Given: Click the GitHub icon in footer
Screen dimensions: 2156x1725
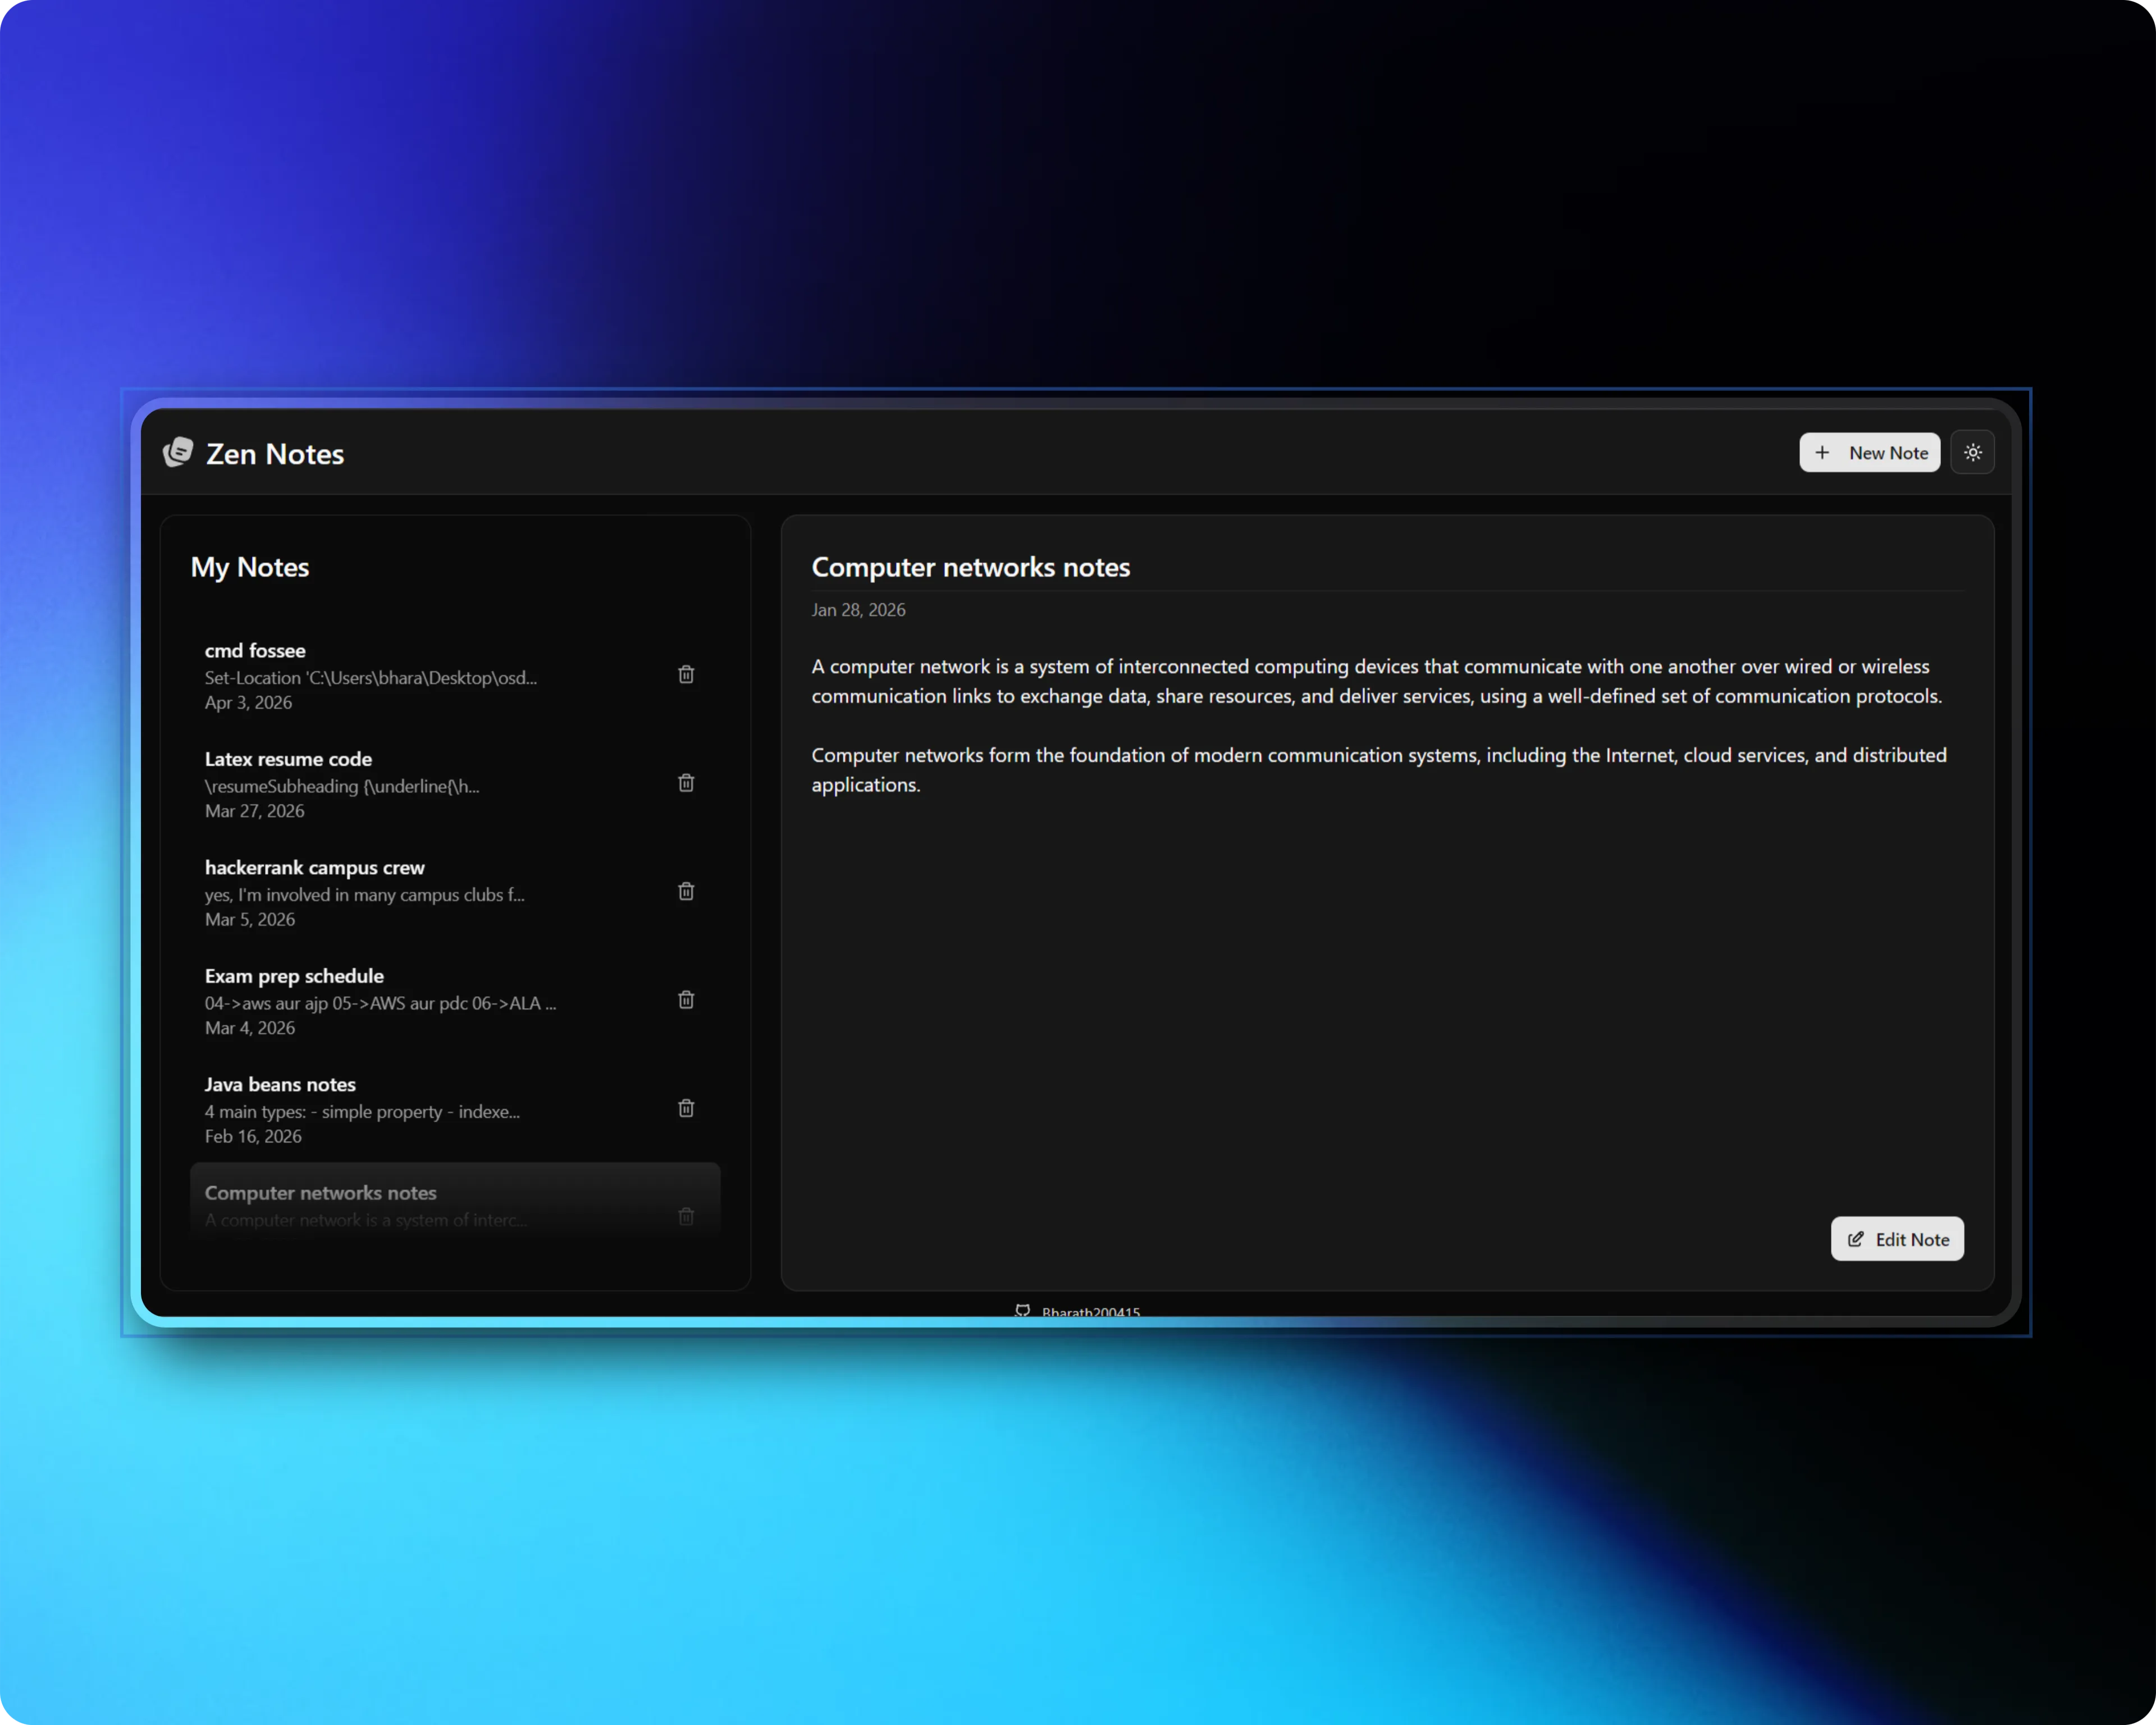Looking at the screenshot, I should tap(1022, 1310).
